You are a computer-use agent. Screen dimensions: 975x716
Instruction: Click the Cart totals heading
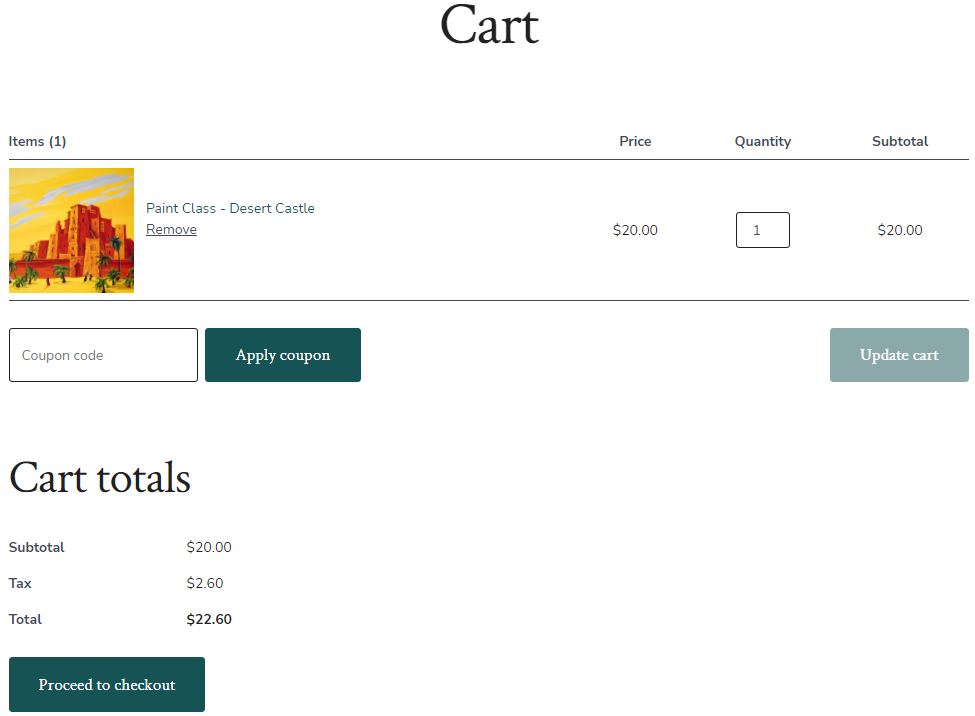pyautogui.click(x=100, y=478)
